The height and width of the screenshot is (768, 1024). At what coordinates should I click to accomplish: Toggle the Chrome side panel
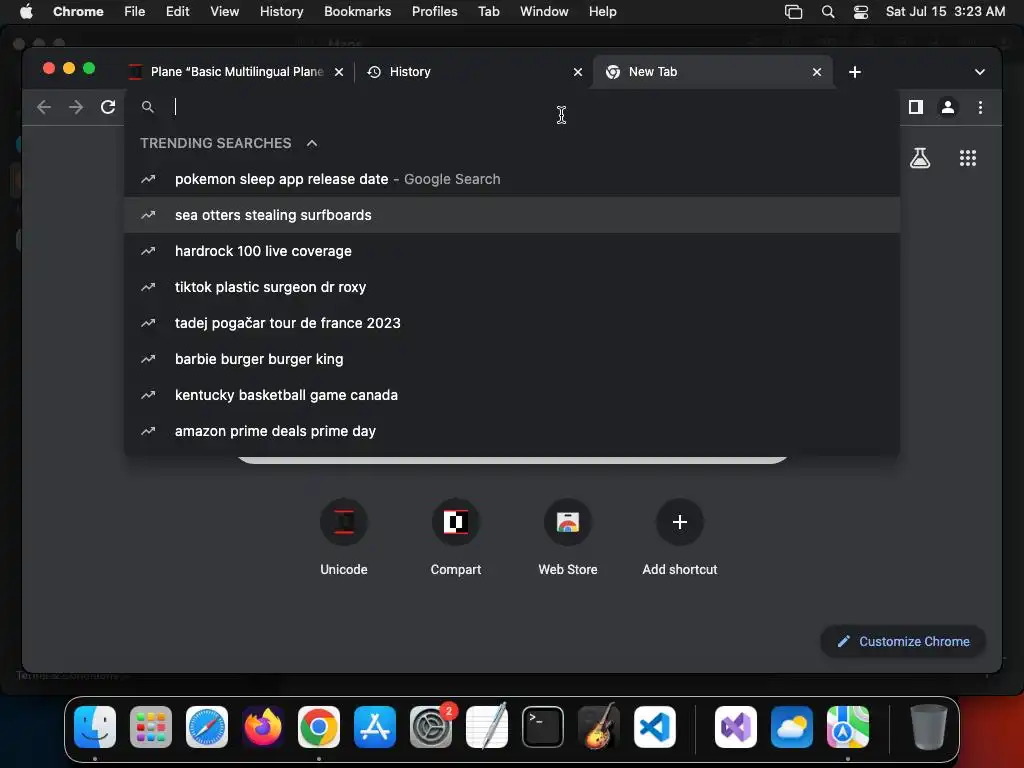[x=916, y=107]
